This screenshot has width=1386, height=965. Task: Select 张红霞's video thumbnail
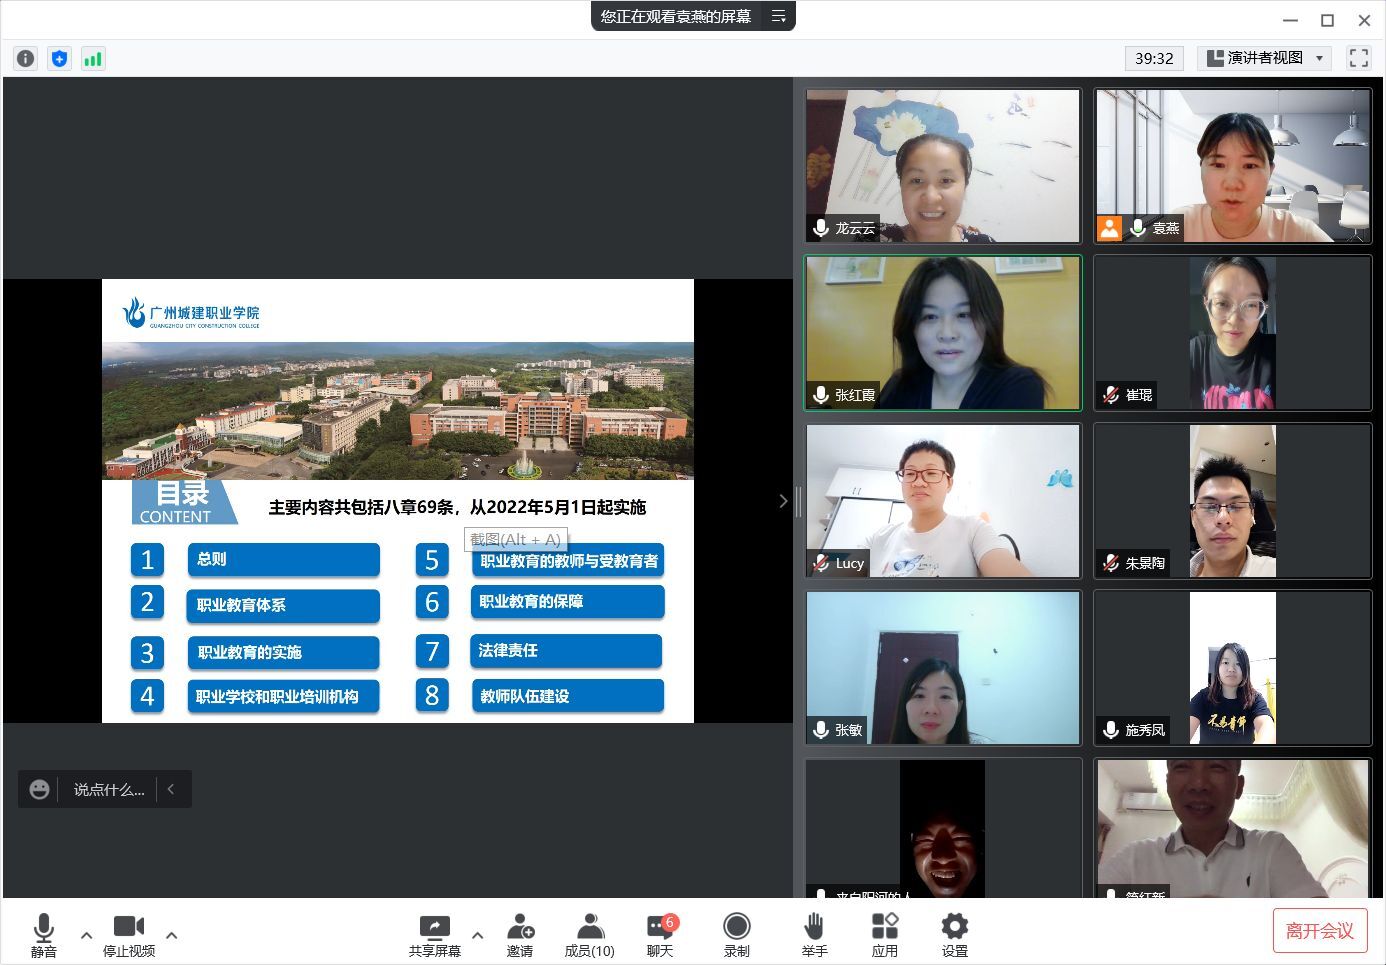943,333
